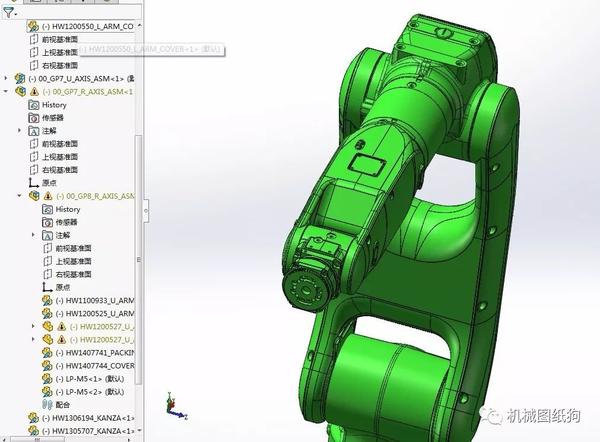Click the 原点 origin icon under 00_GP7_R_AXIS_ASM

(34, 183)
